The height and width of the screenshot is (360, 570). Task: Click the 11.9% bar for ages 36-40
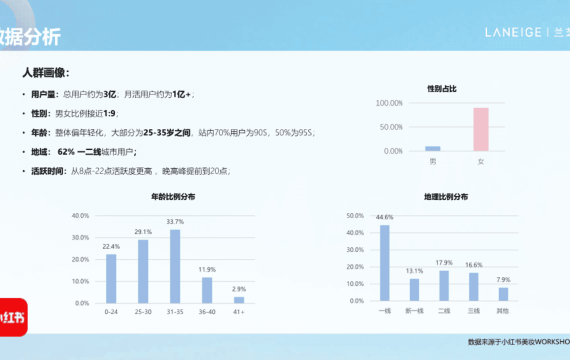207,290
